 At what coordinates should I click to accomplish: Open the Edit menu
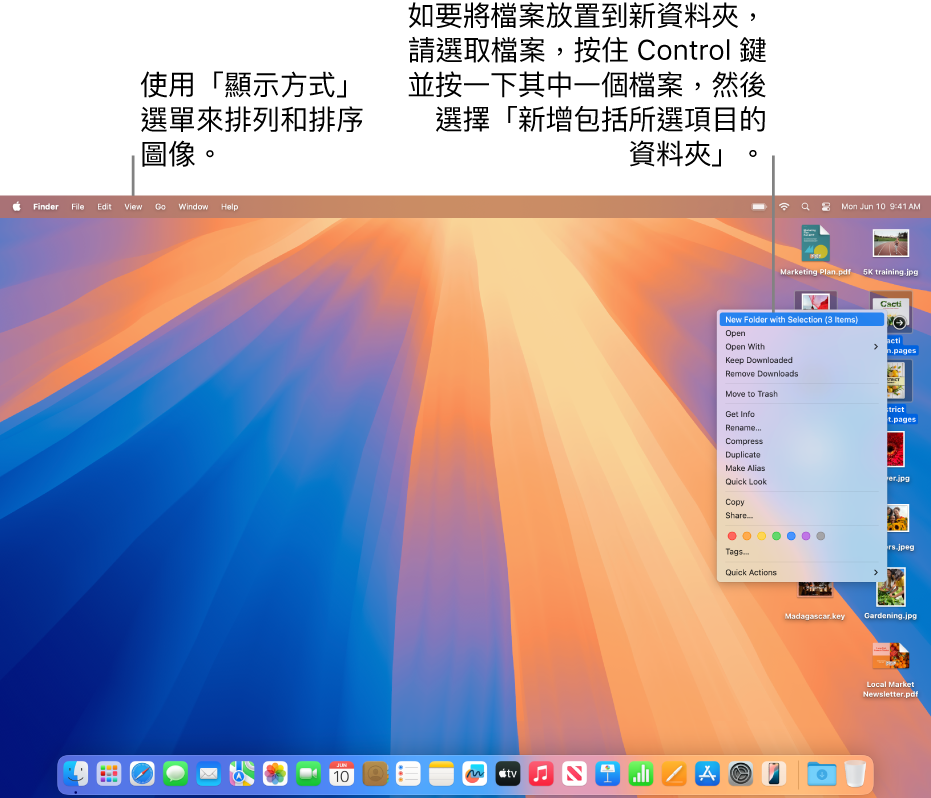point(104,207)
